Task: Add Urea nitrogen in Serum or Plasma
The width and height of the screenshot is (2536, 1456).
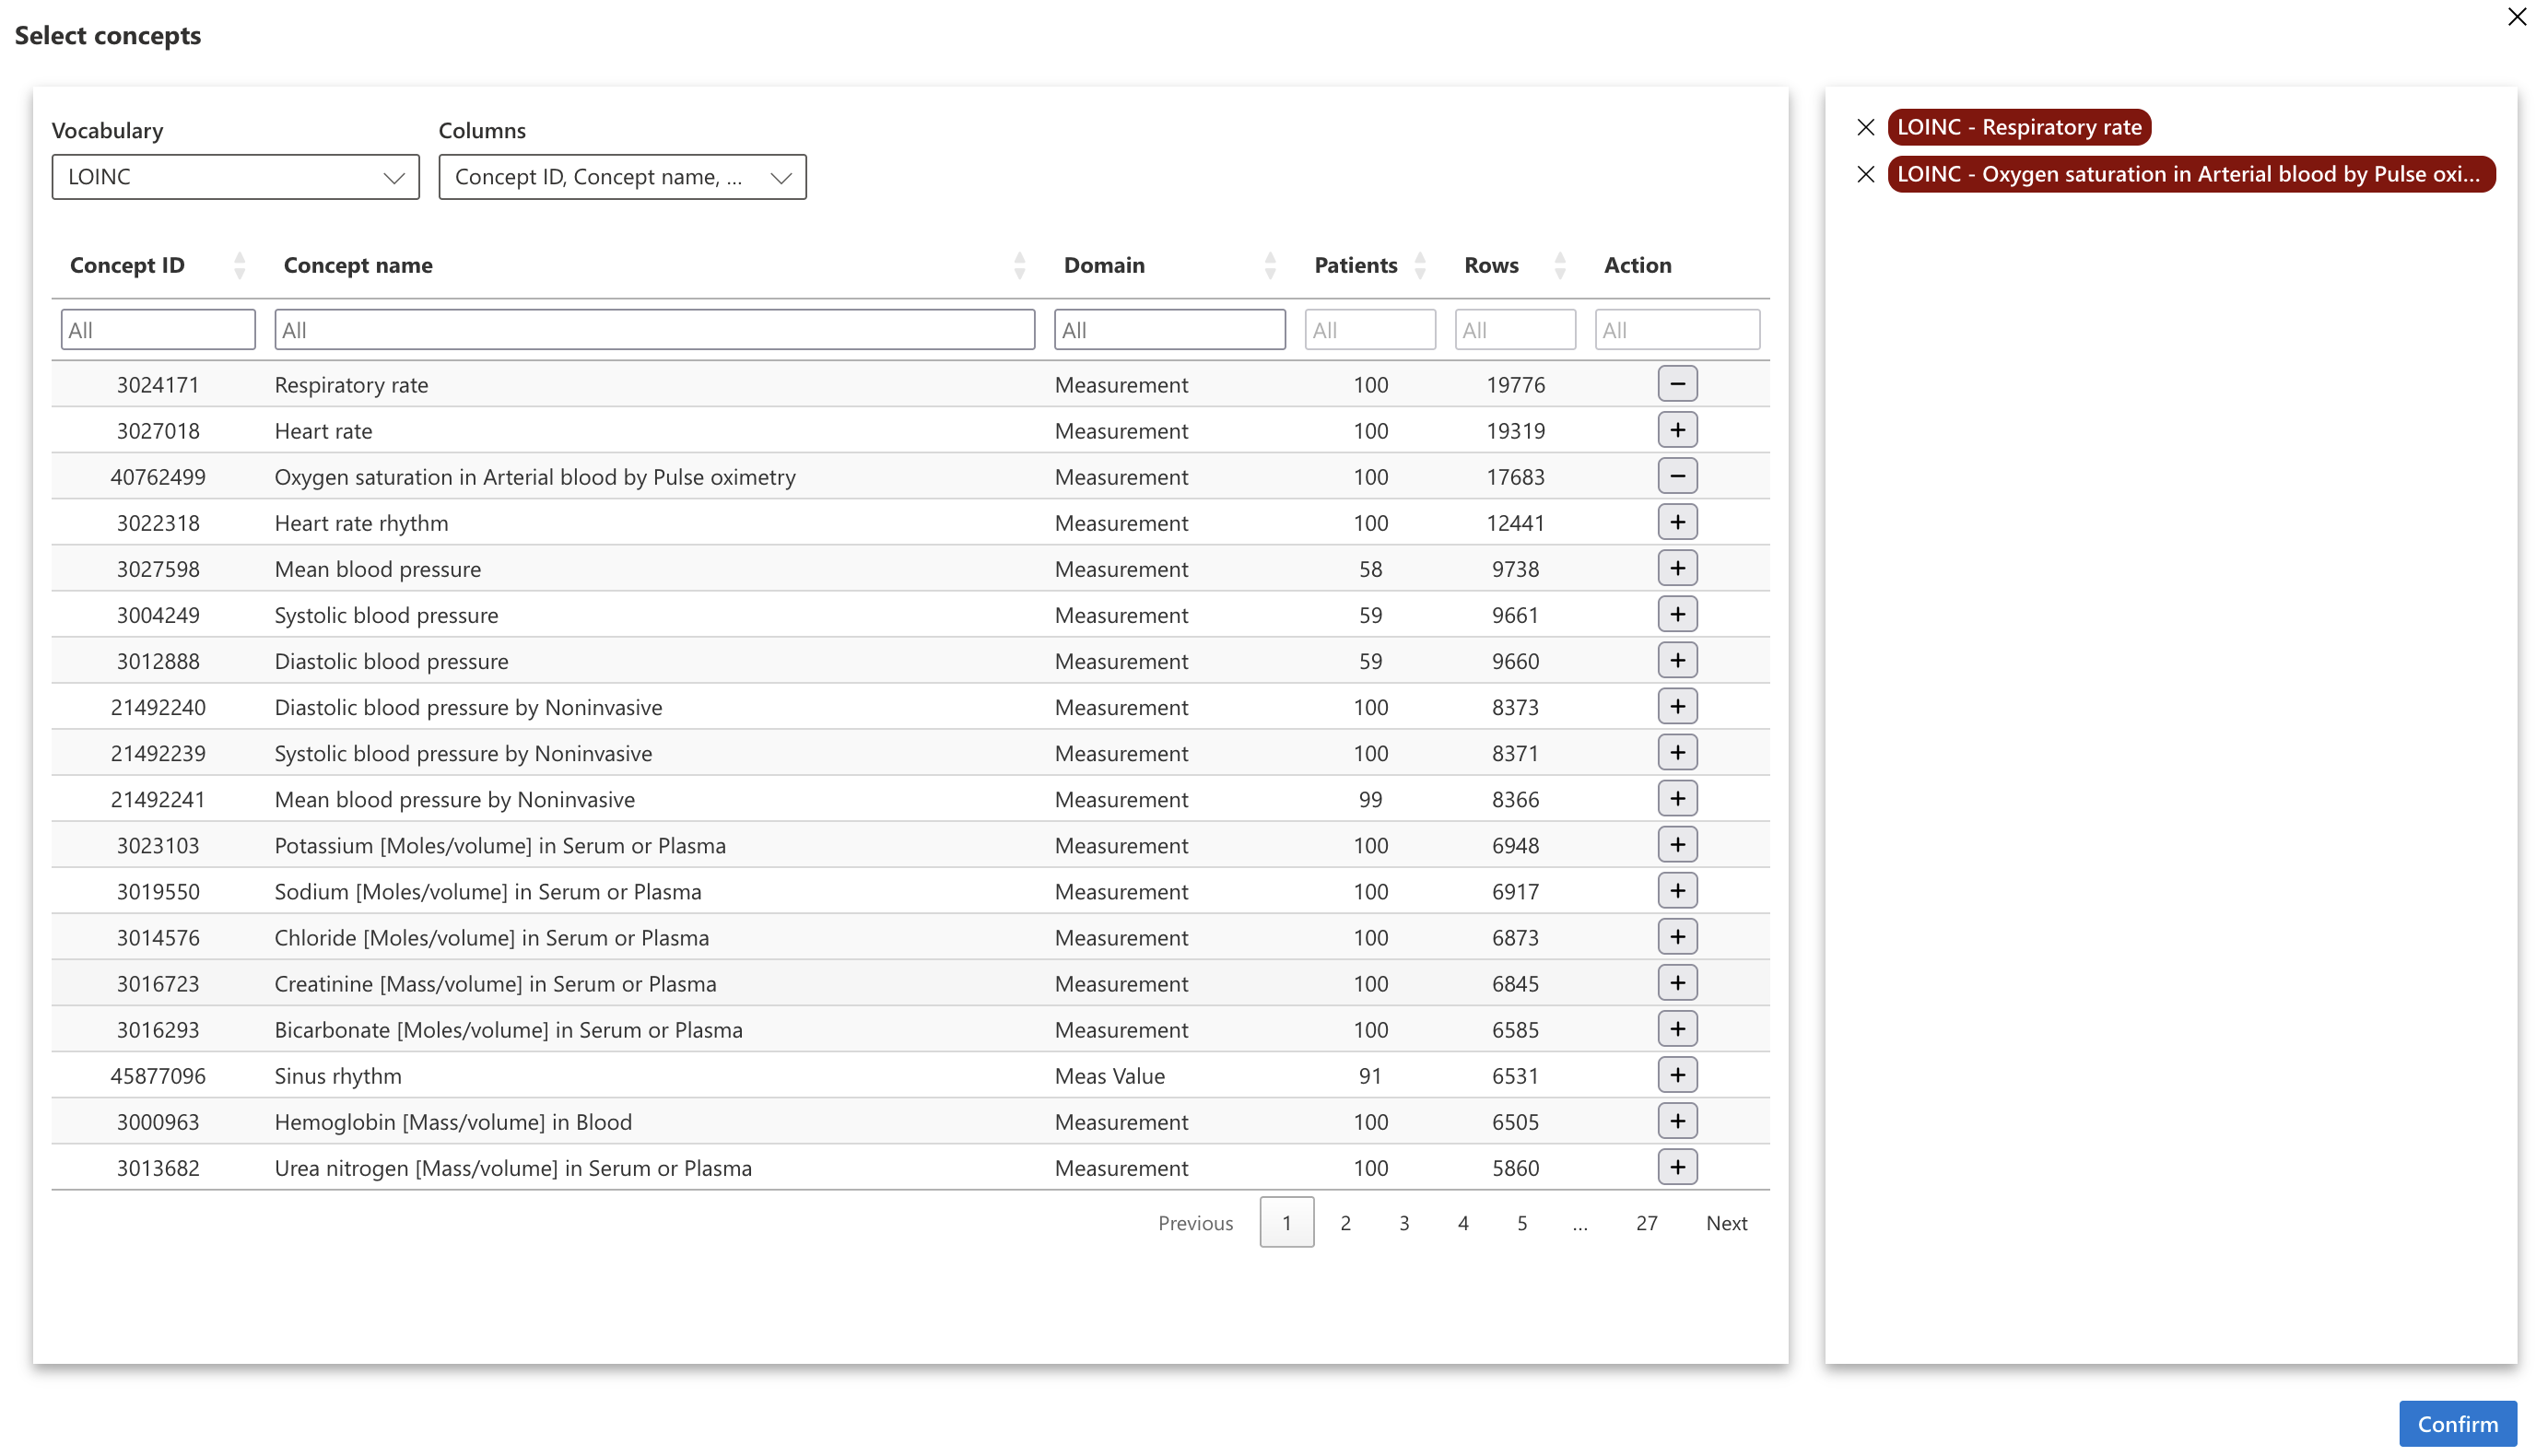Action: (x=1677, y=1166)
